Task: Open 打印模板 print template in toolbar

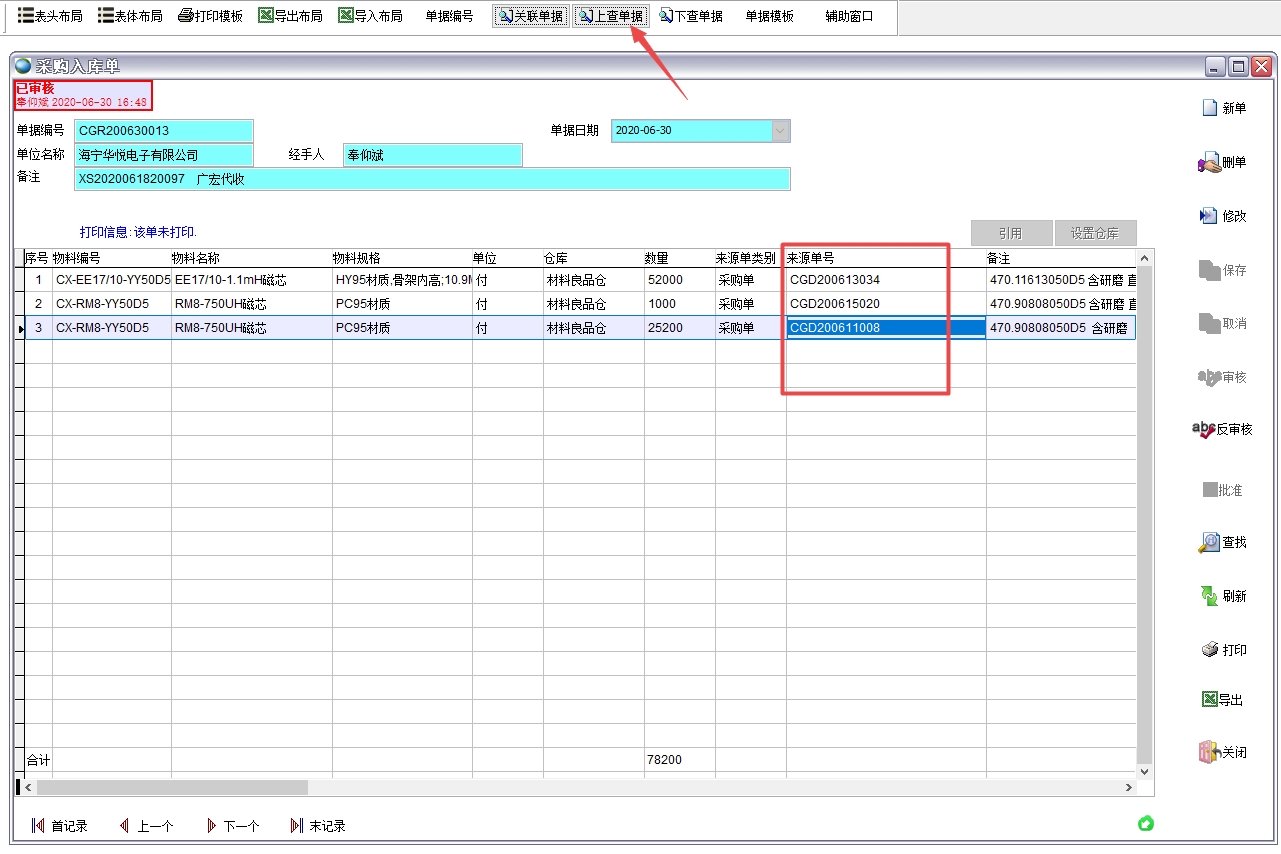Action: [211, 16]
